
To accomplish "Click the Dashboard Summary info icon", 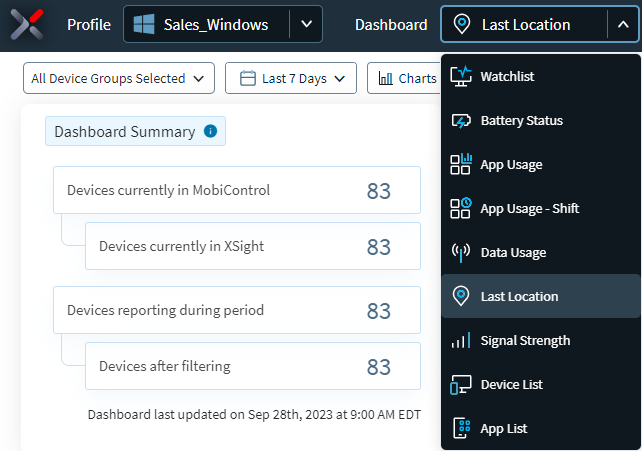I will 210,131.
